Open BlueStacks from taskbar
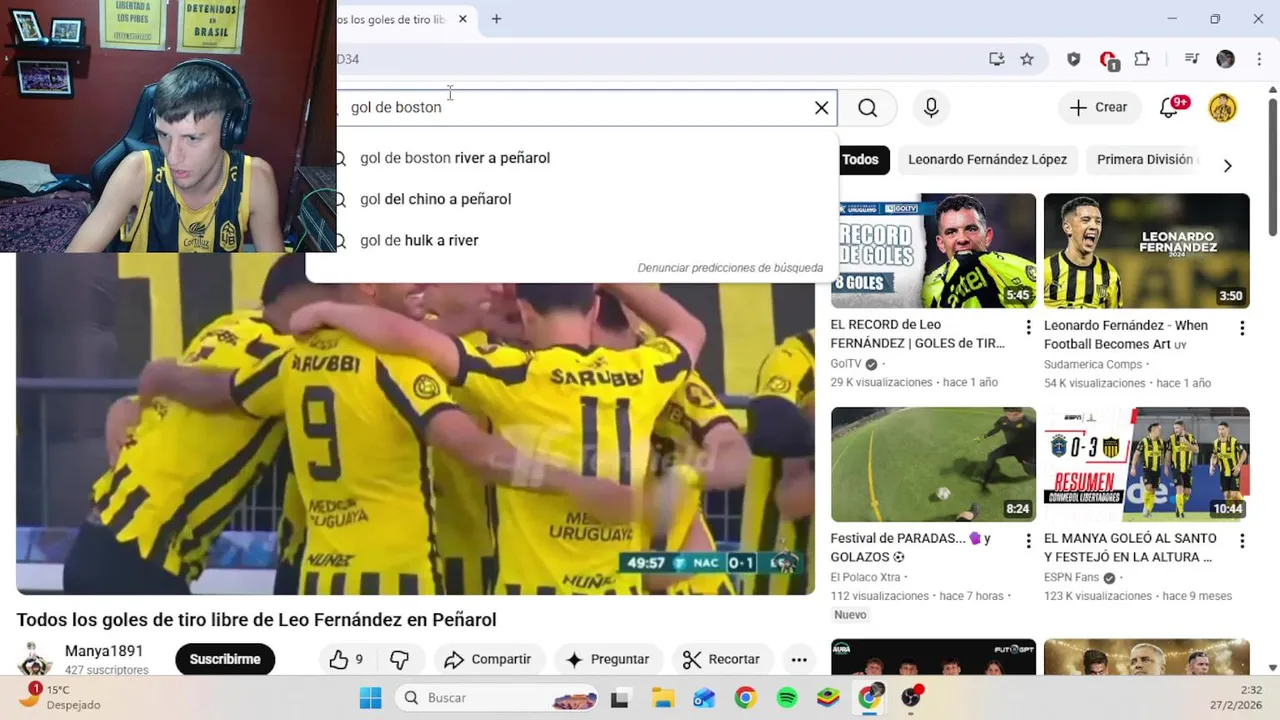This screenshot has width=1280, height=720. 828,698
